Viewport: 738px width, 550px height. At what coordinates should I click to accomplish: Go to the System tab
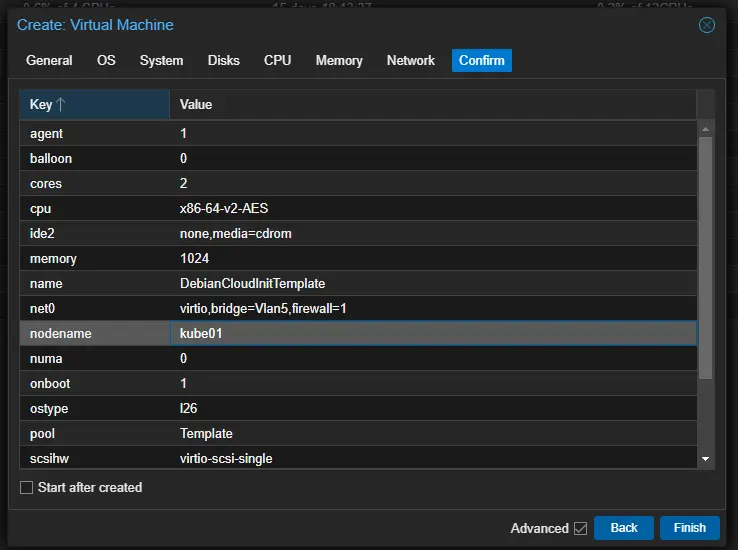click(161, 60)
